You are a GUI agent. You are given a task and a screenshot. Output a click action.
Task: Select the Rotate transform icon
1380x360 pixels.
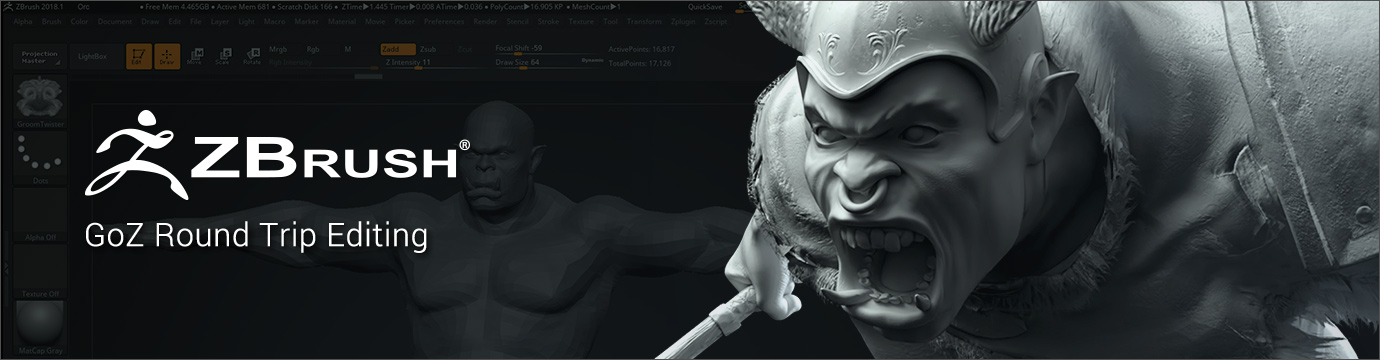(x=252, y=56)
